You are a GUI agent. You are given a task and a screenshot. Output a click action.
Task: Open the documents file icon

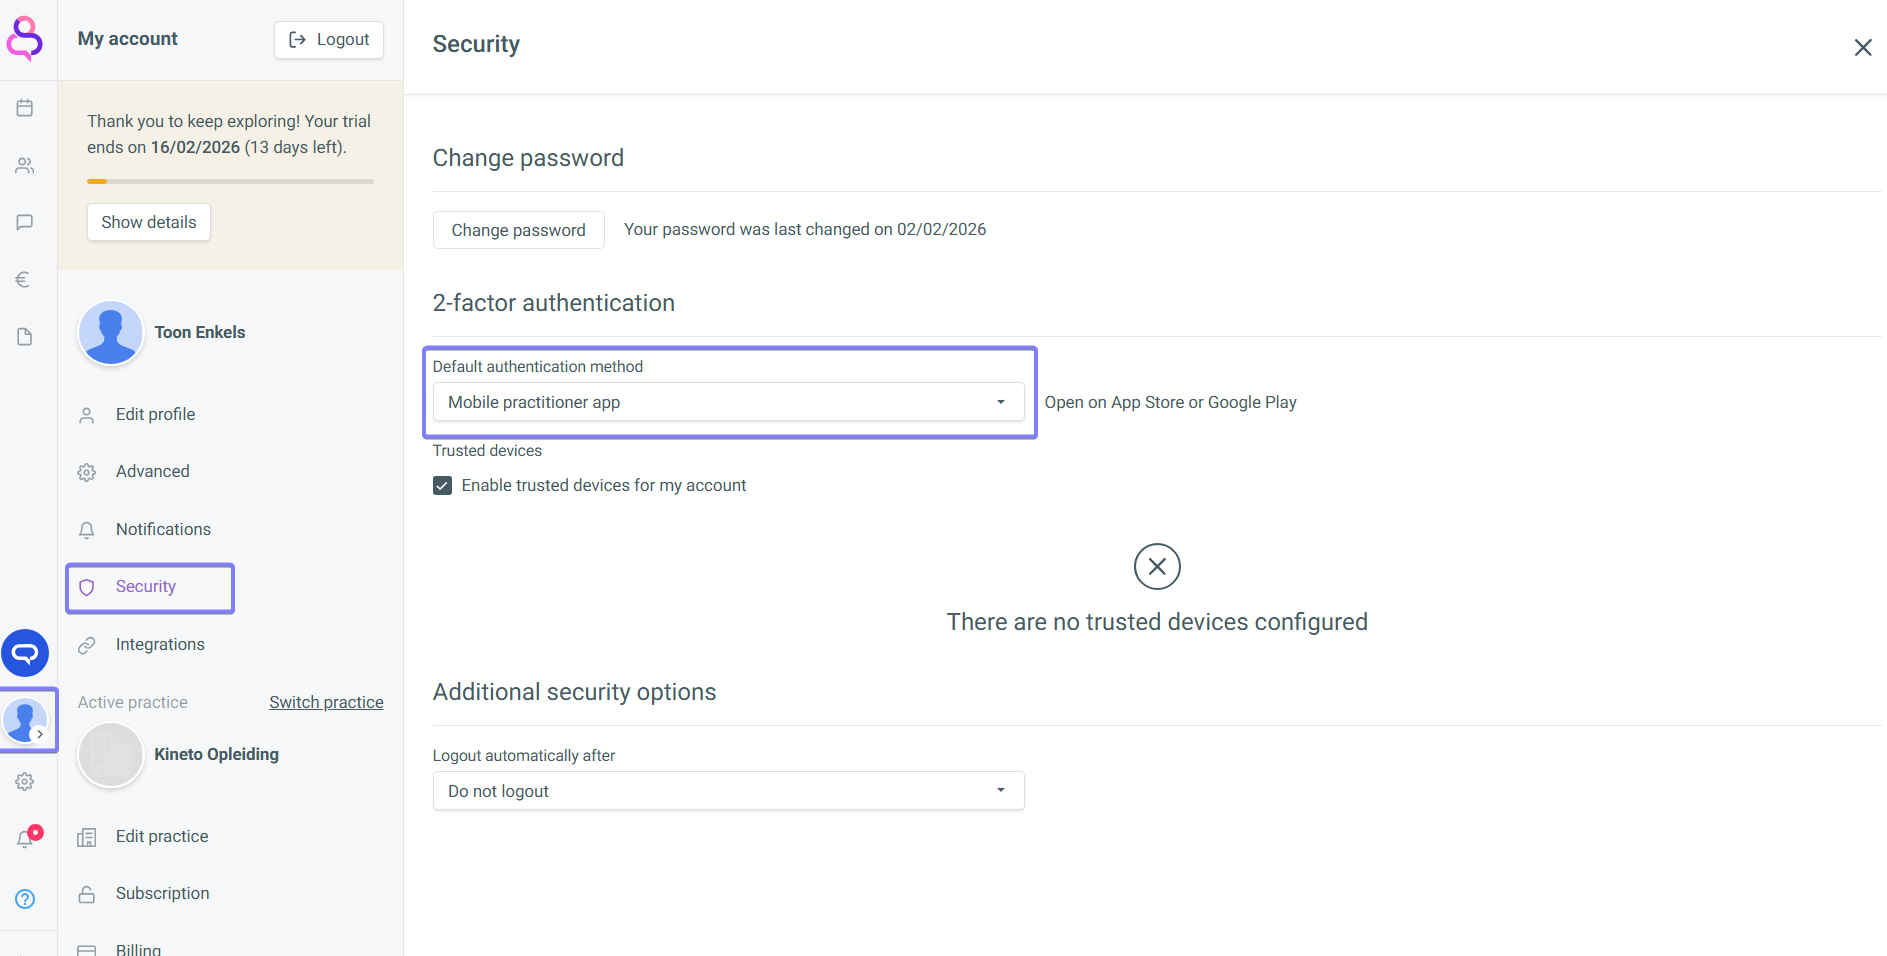(25, 337)
